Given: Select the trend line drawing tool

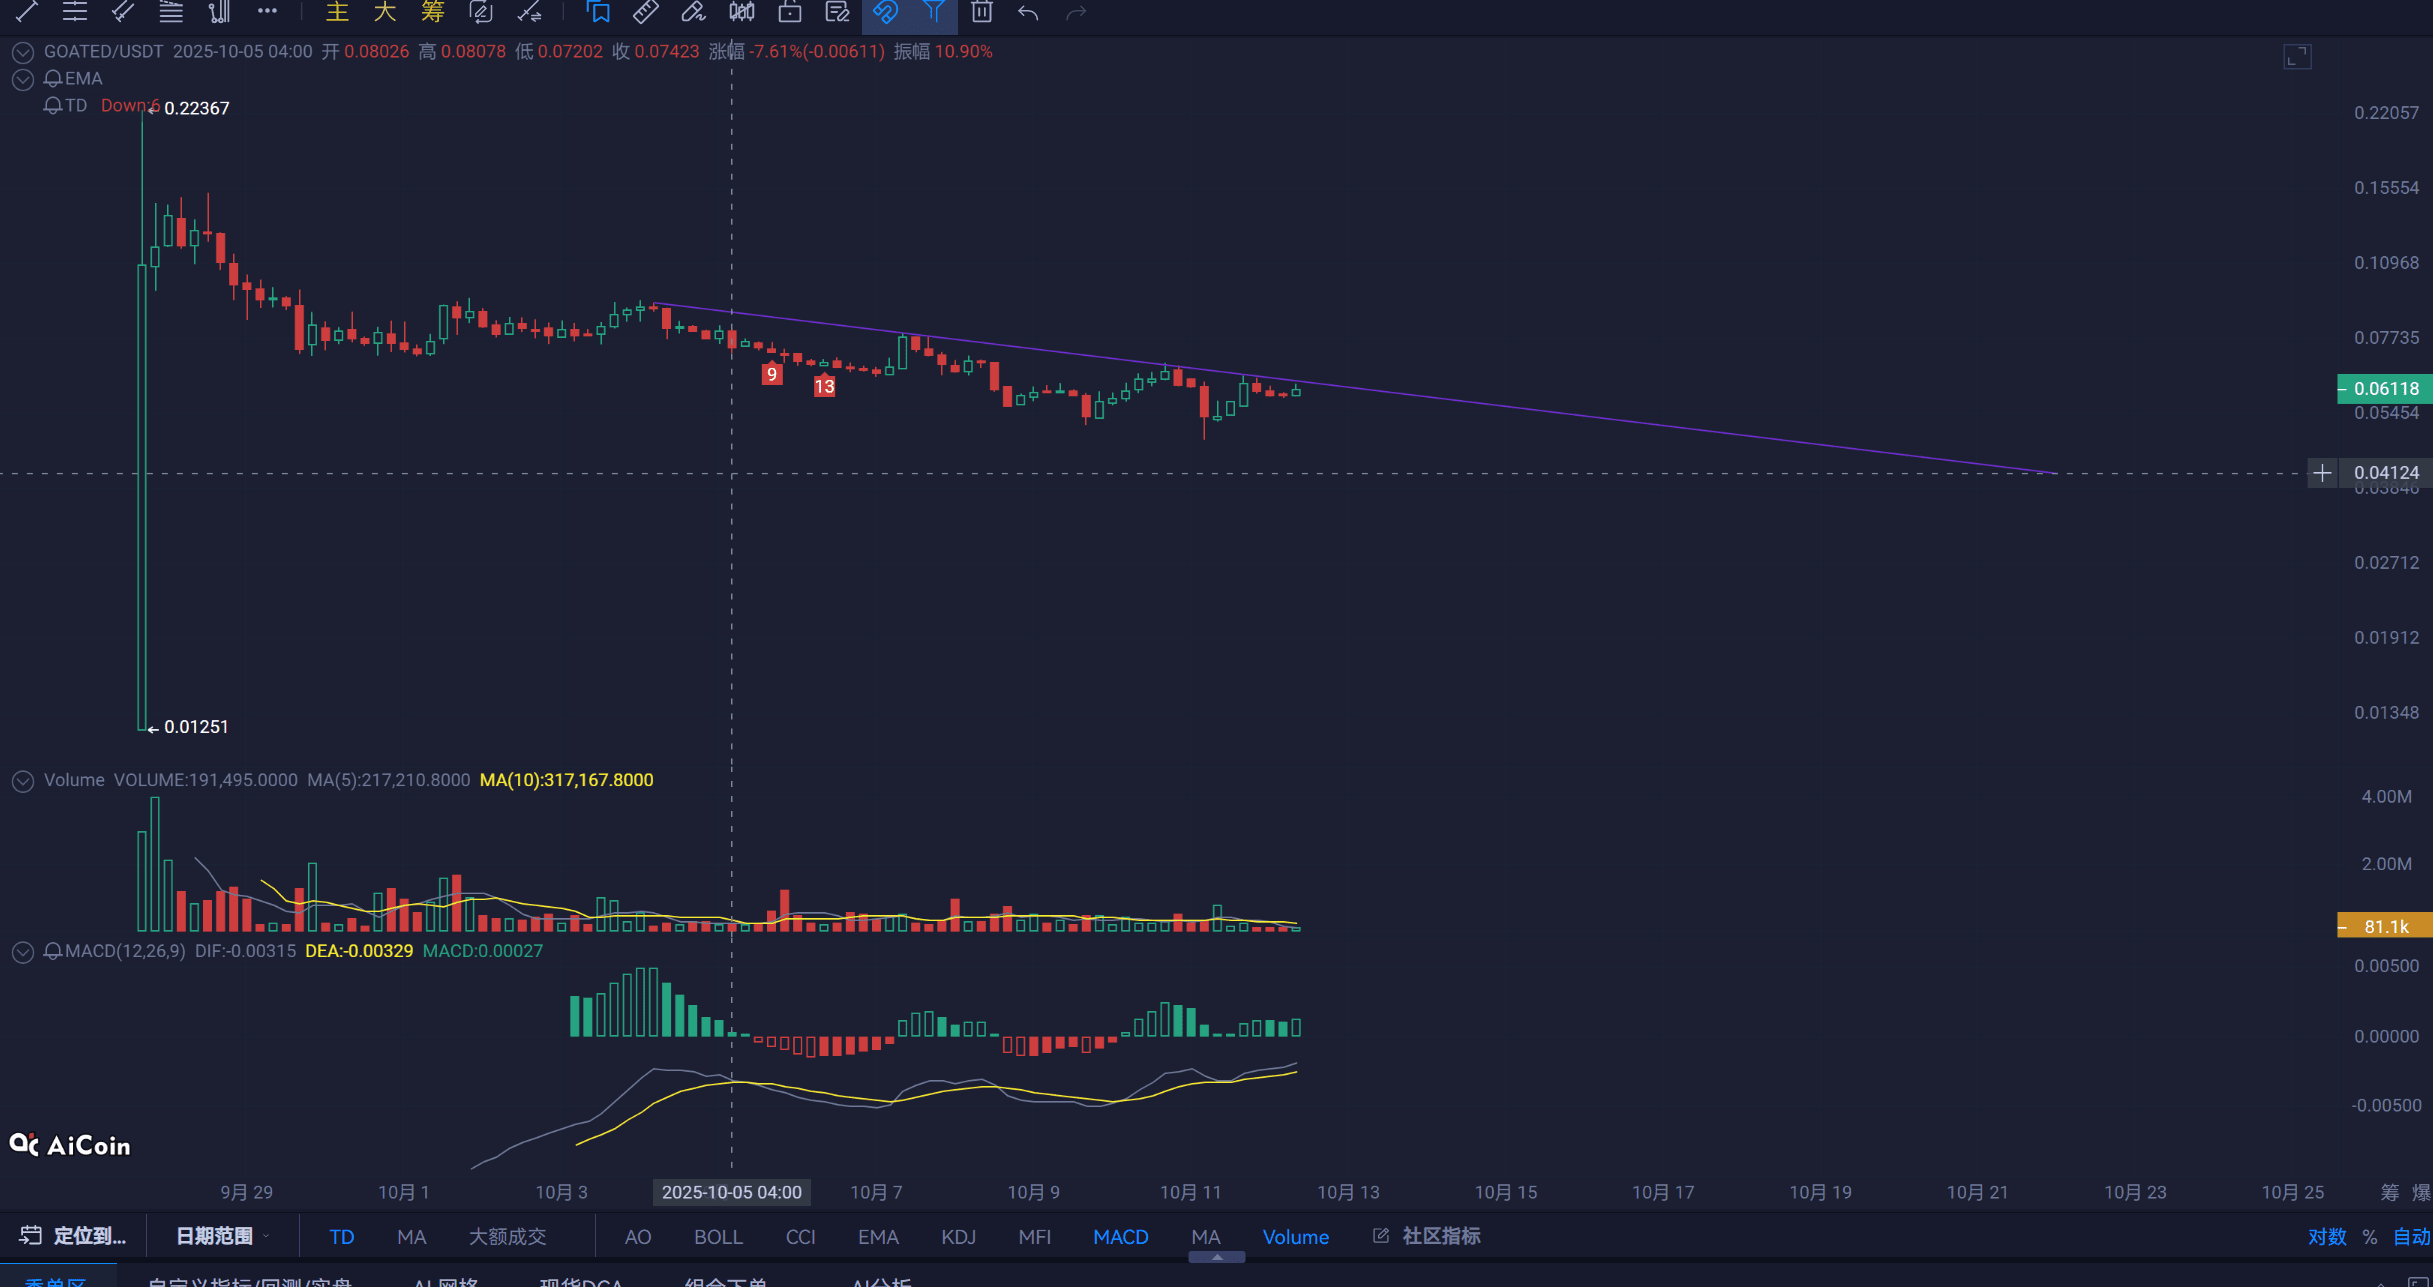Looking at the screenshot, I should coord(27,12).
